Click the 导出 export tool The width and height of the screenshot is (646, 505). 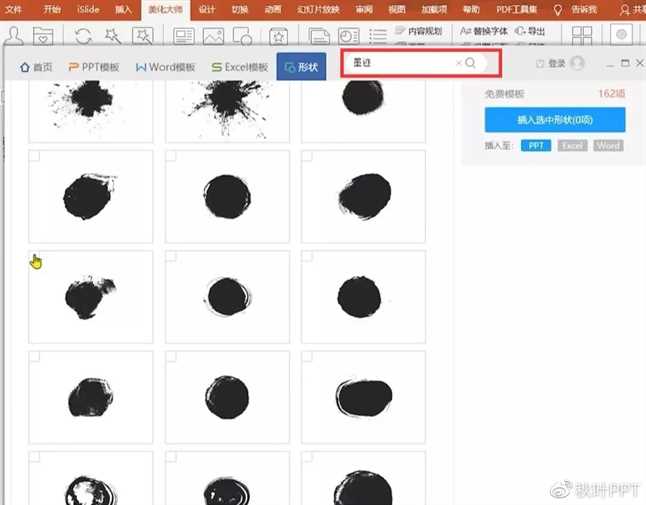(x=531, y=31)
